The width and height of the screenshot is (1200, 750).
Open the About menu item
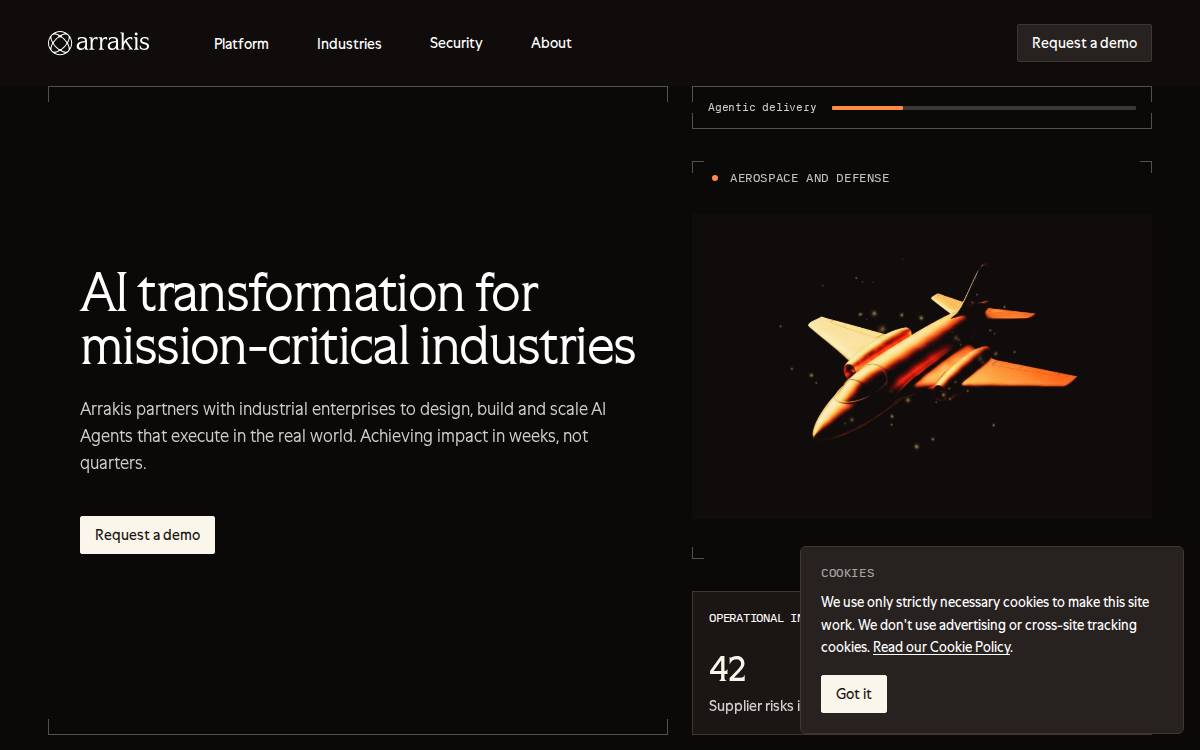pos(551,43)
